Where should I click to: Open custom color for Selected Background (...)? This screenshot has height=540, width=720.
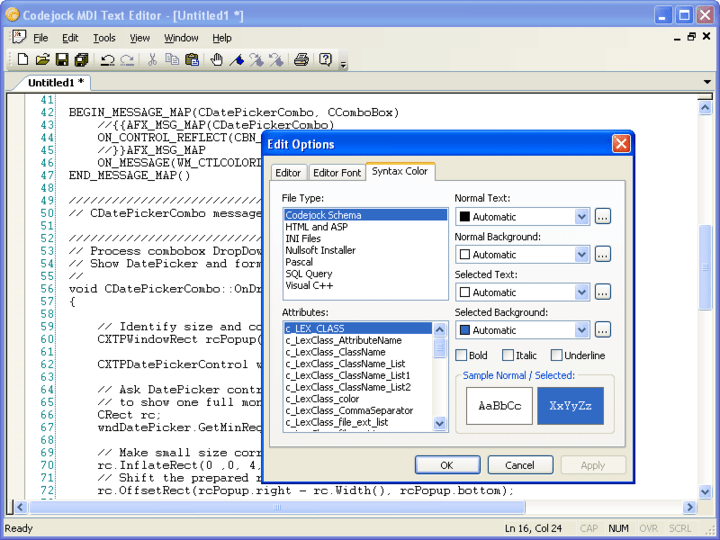pos(602,329)
